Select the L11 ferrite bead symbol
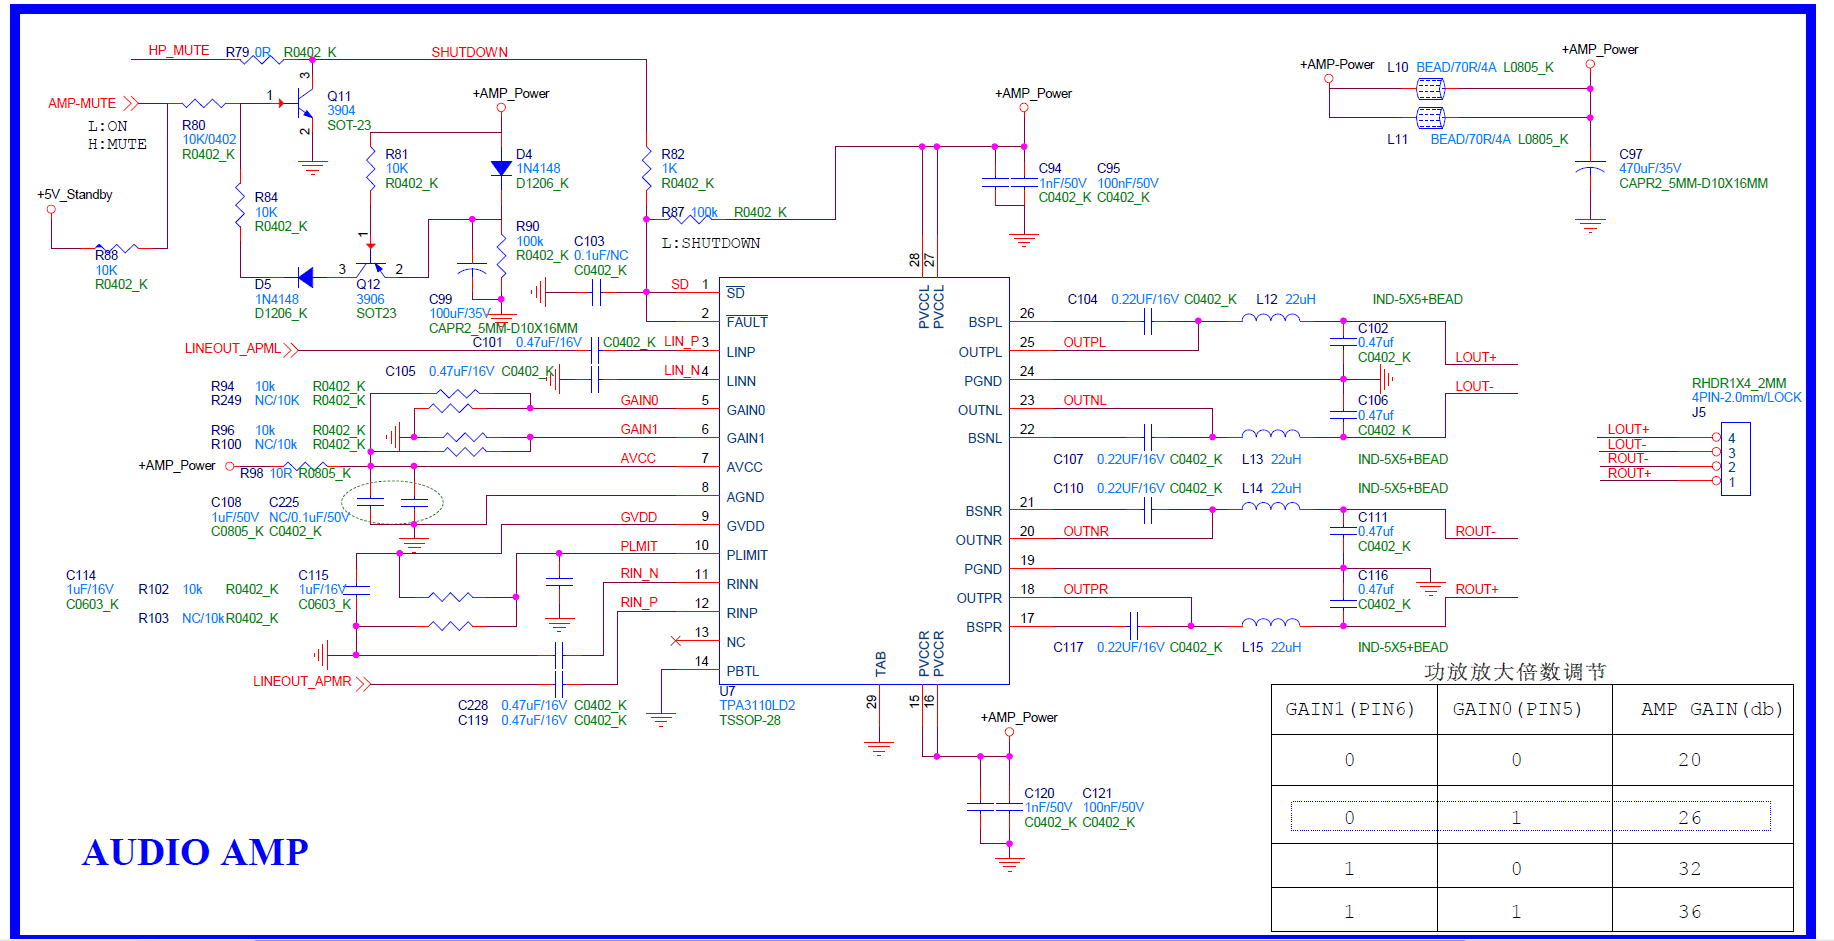The height and width of the screenshot is (941, 1834). pyautogui.click(x=1431, y=118)
